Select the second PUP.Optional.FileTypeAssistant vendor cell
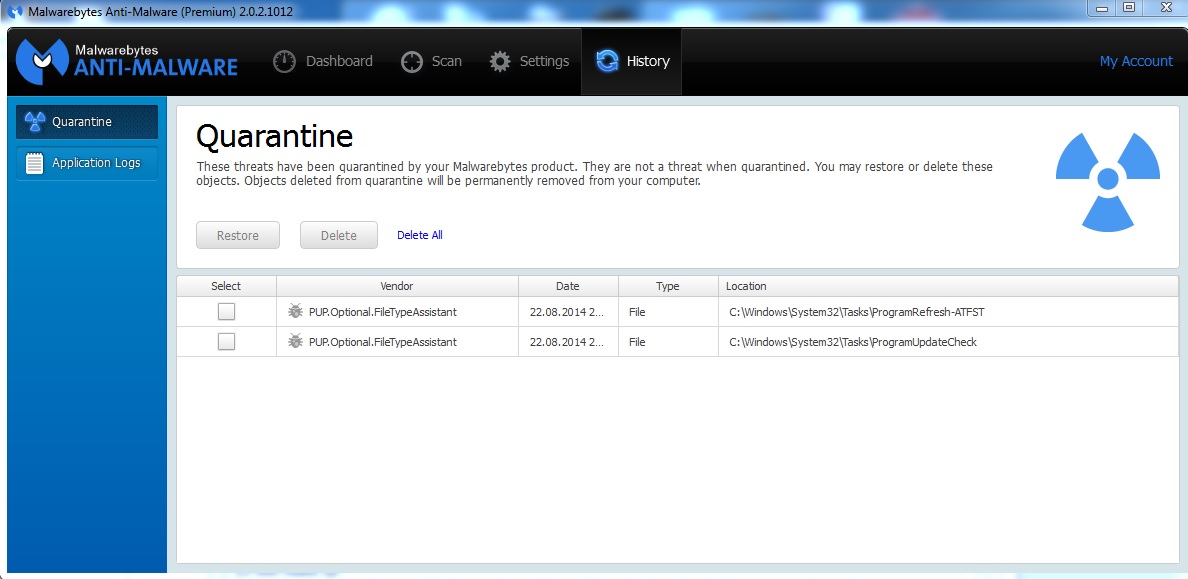1188x579 pixels. click(x=398, y=342)
